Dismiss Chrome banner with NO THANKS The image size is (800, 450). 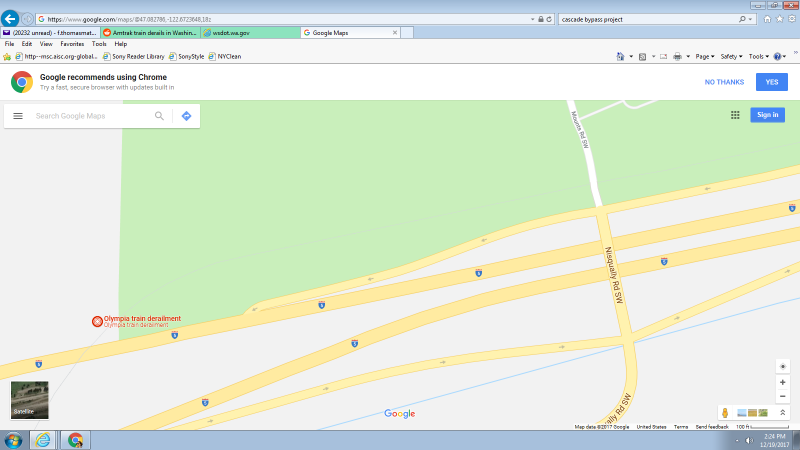[x=724, y=82]
